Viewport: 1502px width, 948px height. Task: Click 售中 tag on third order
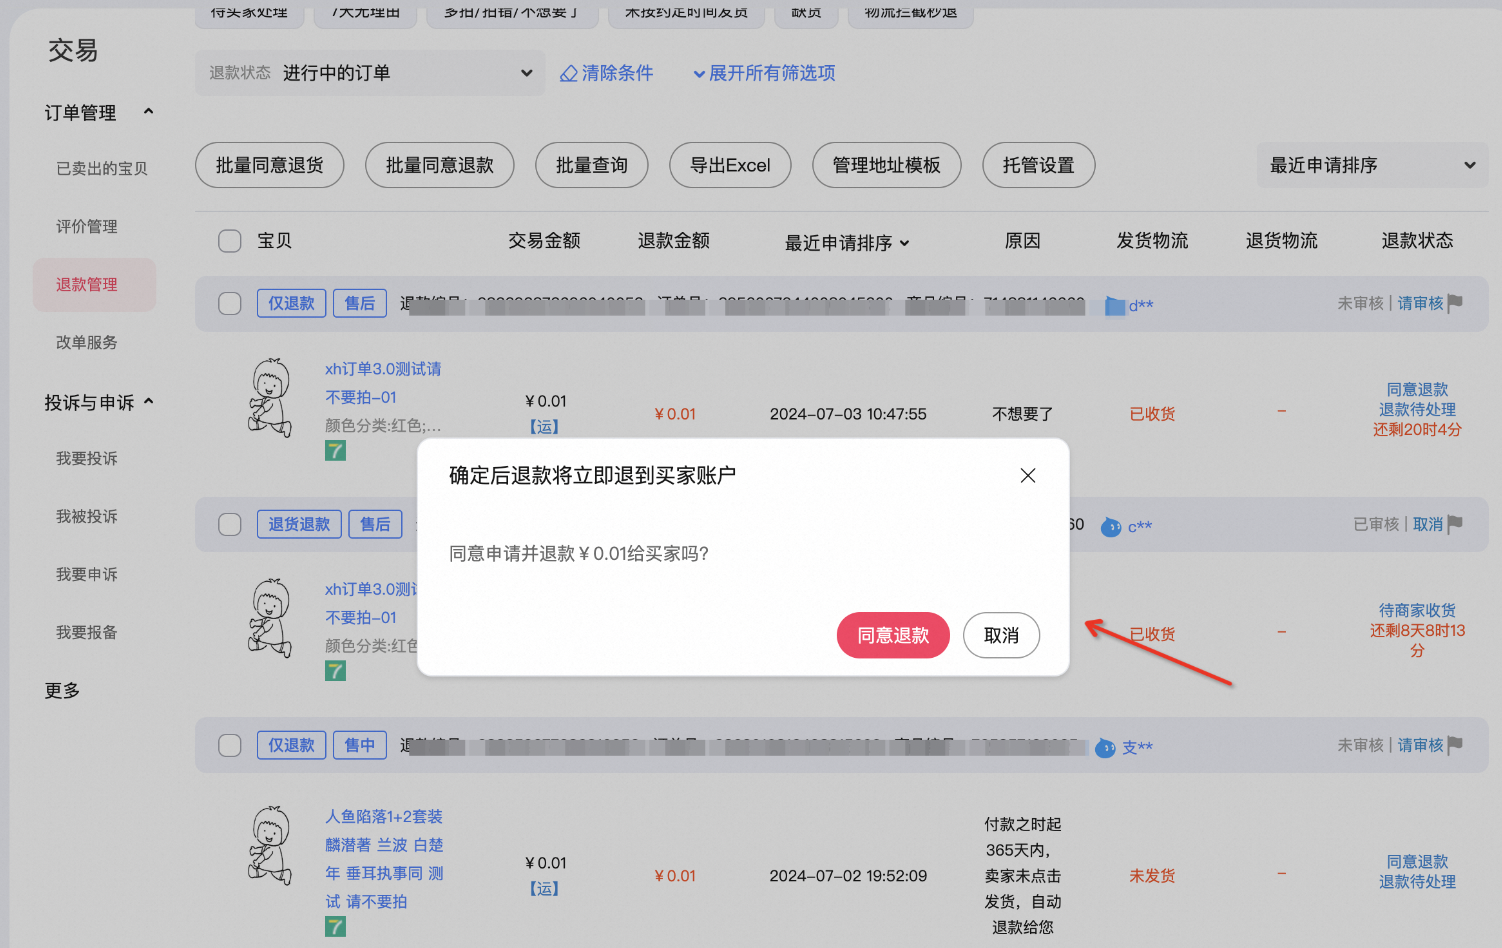point(360,745)
